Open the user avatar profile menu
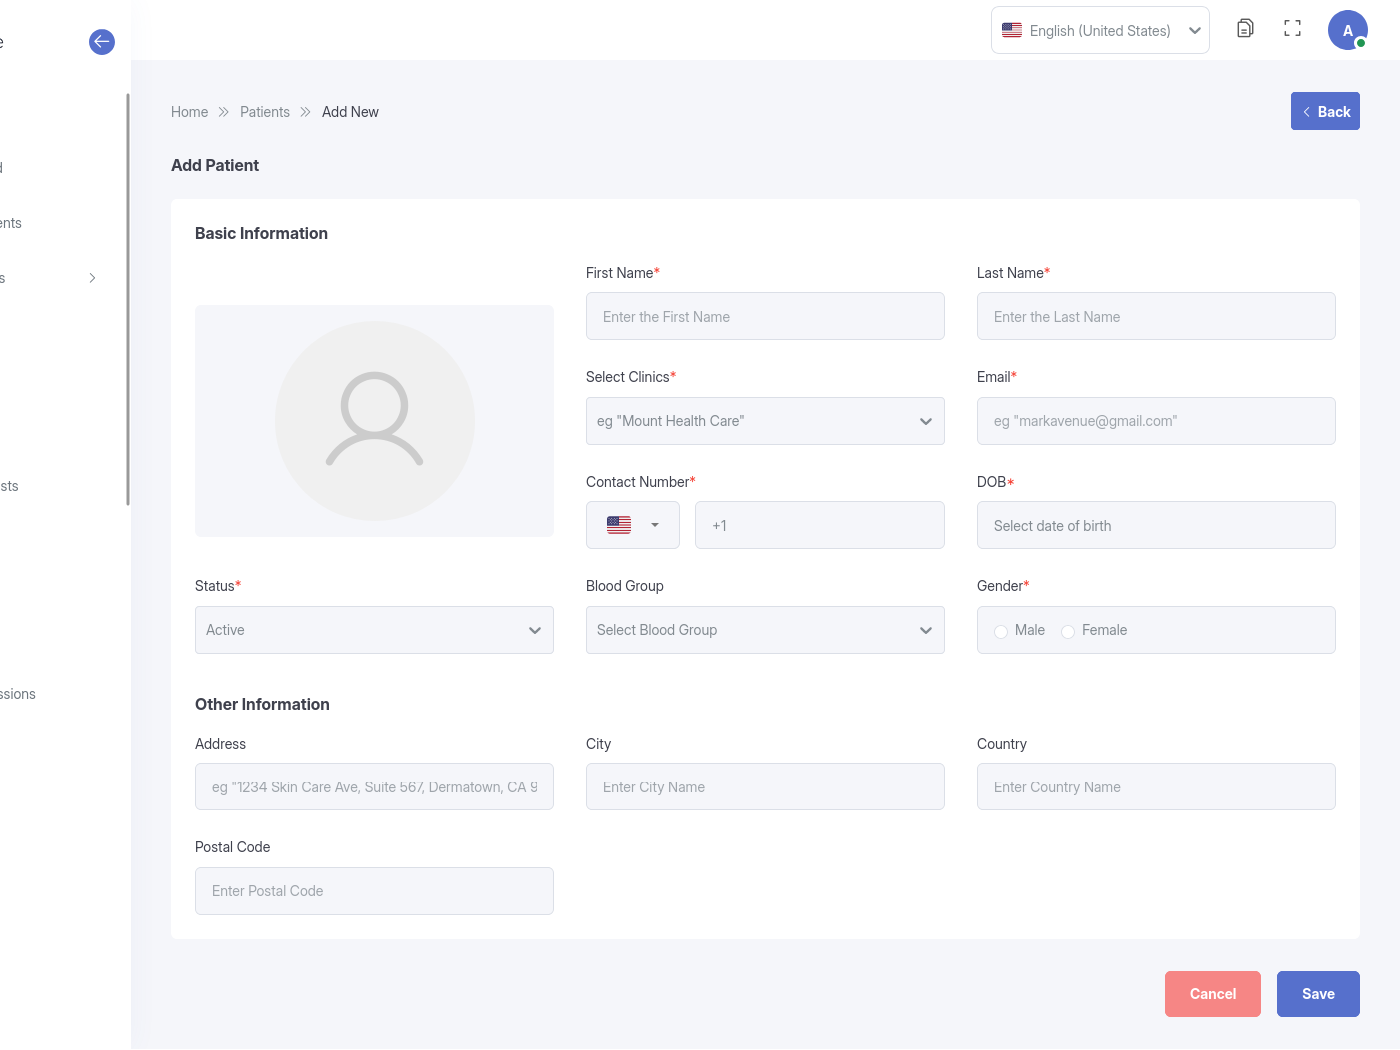This screenshot has width=1400, height=1050. coord(1347,30)
